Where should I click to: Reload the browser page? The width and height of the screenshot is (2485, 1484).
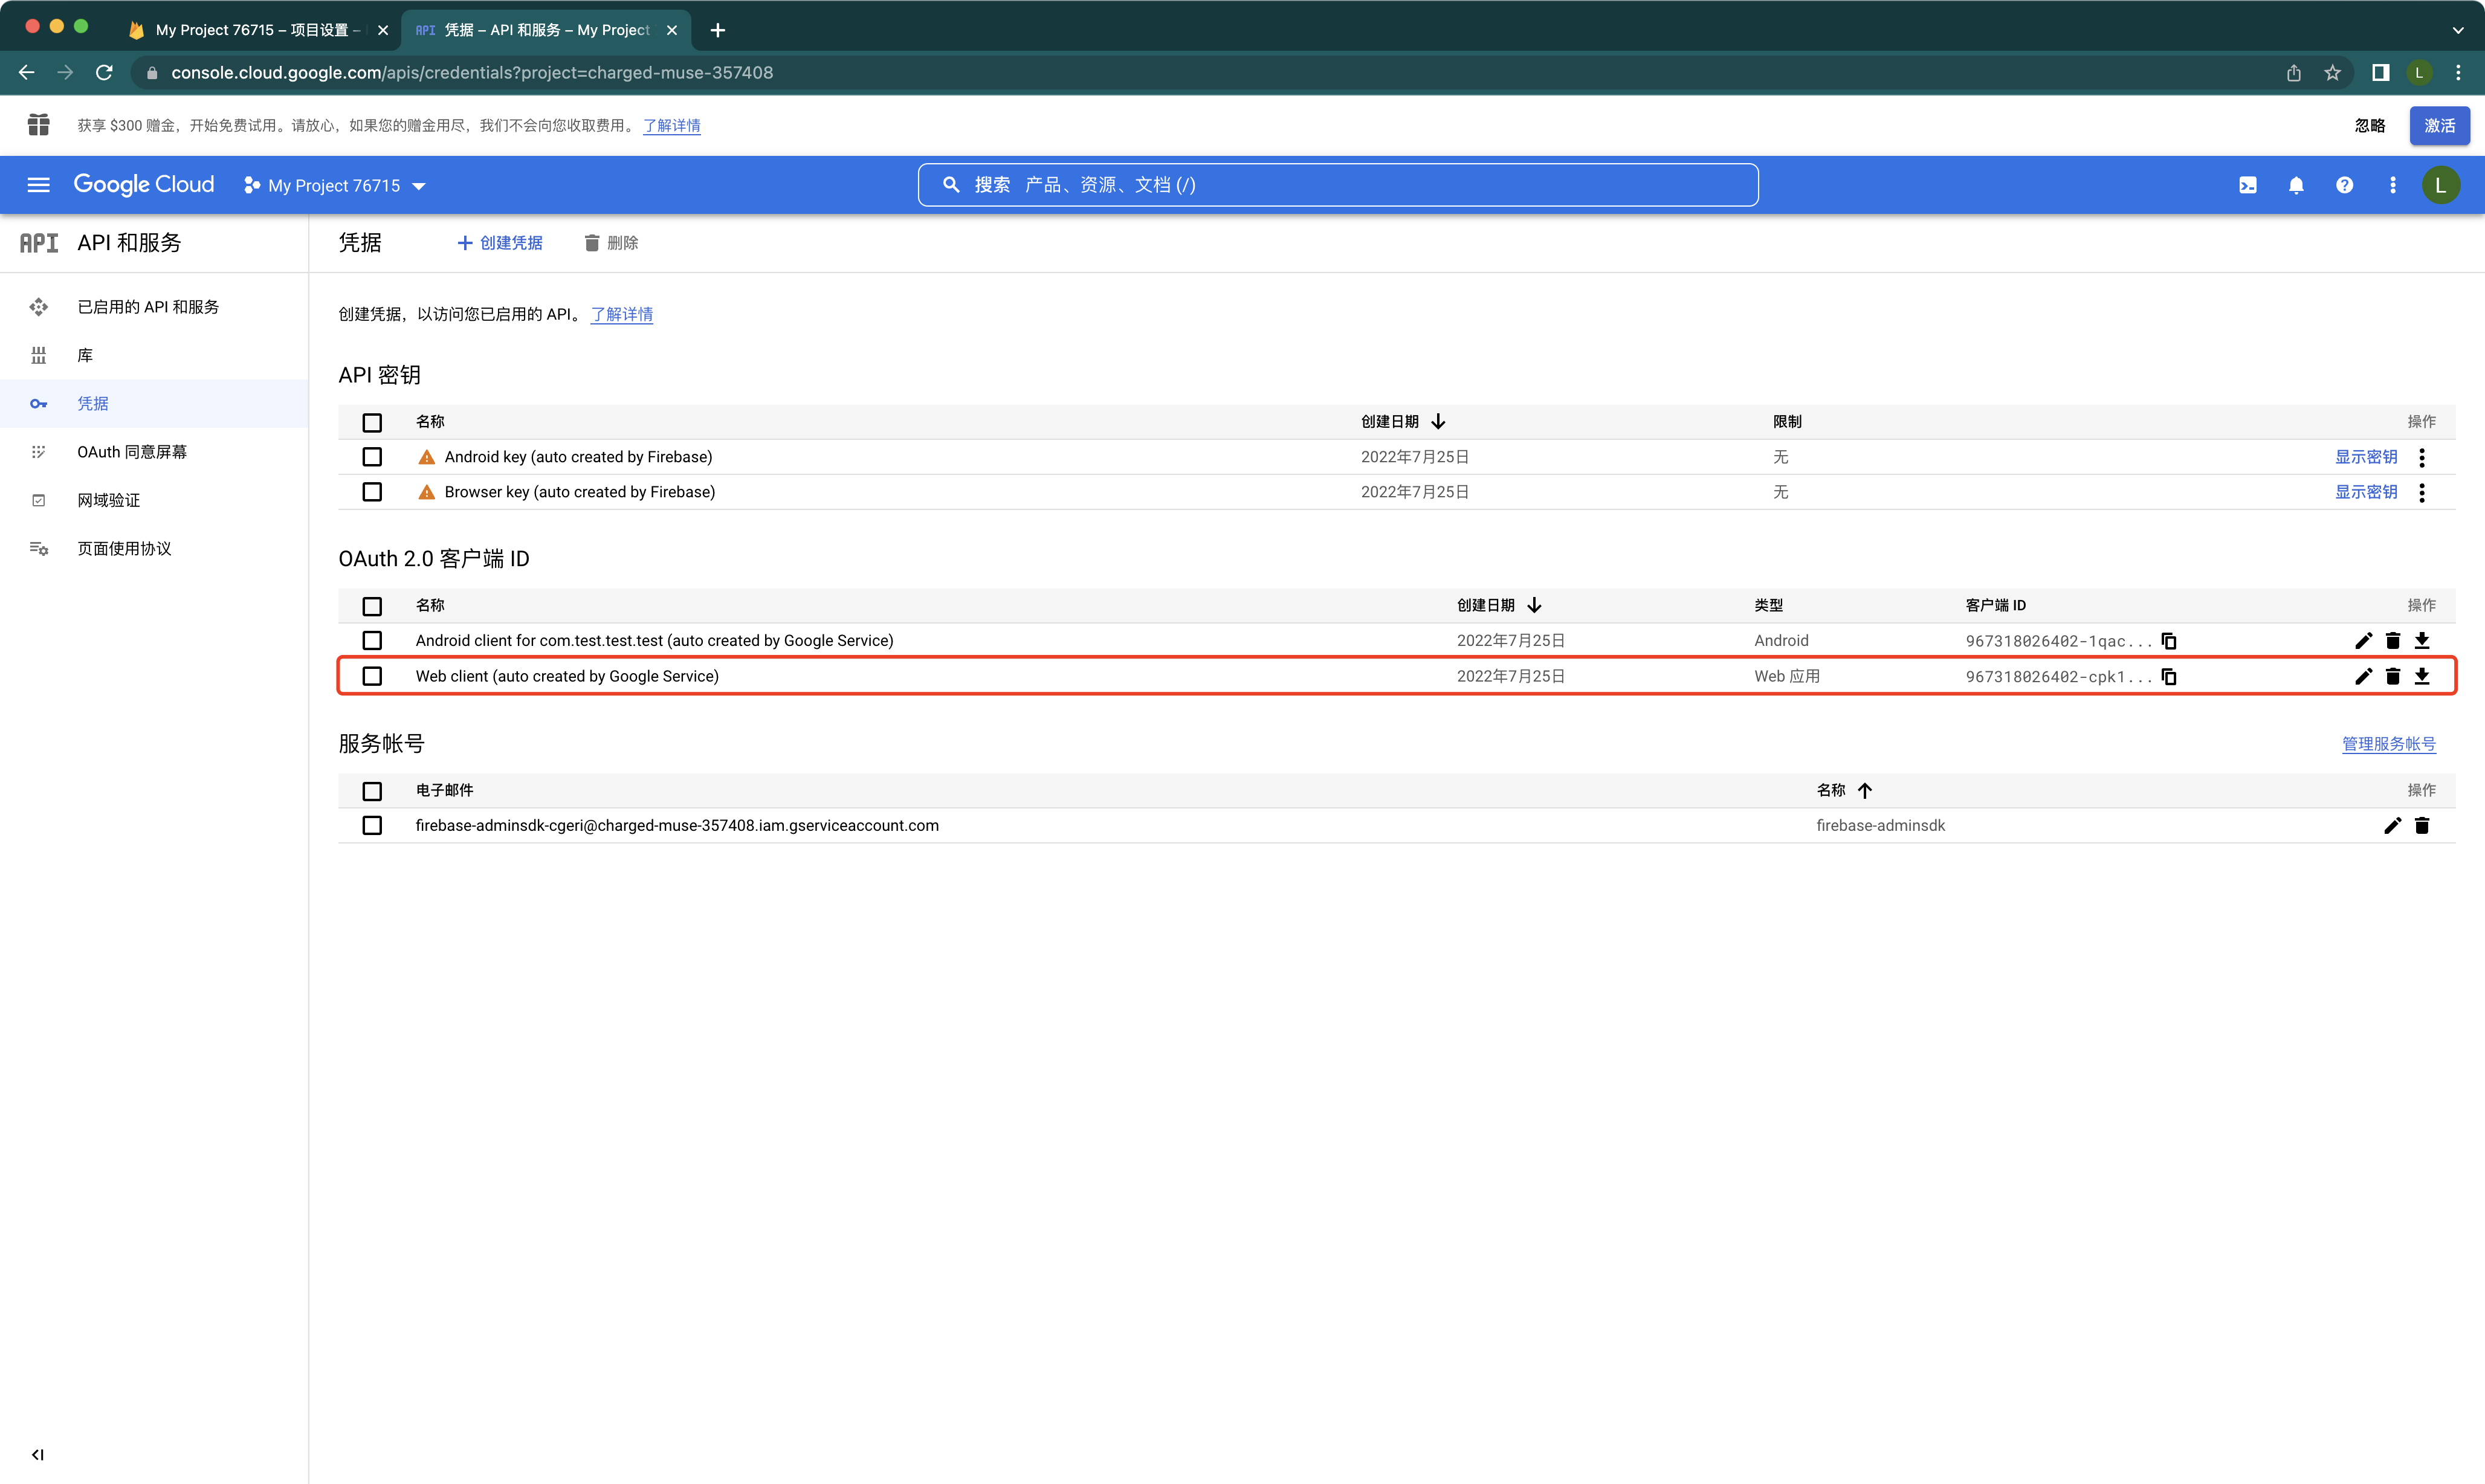[x=104, y=72]
